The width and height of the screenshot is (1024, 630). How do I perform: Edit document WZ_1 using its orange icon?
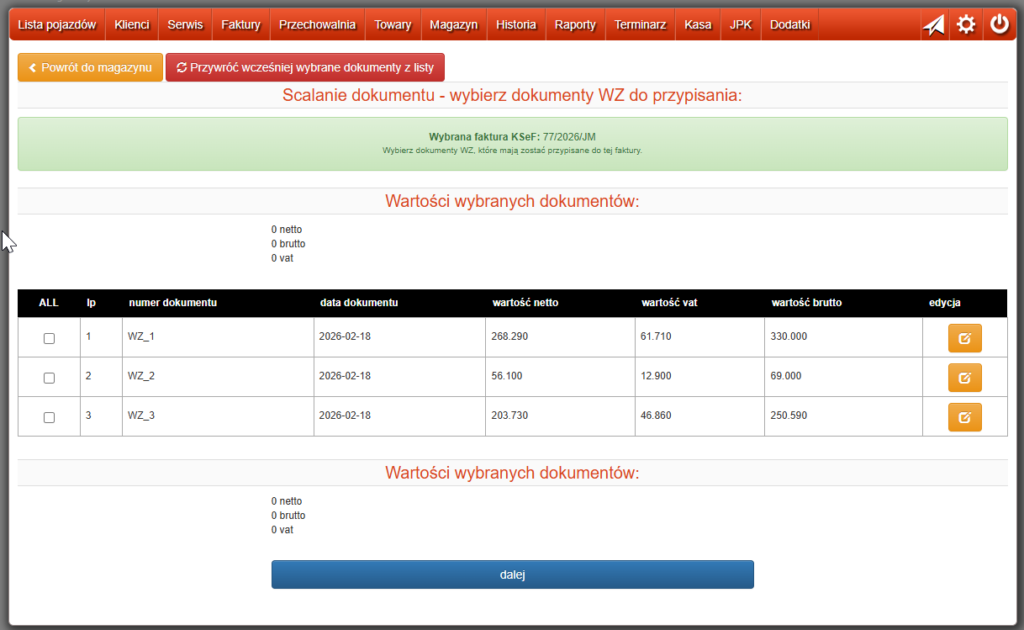pos(964,338)
